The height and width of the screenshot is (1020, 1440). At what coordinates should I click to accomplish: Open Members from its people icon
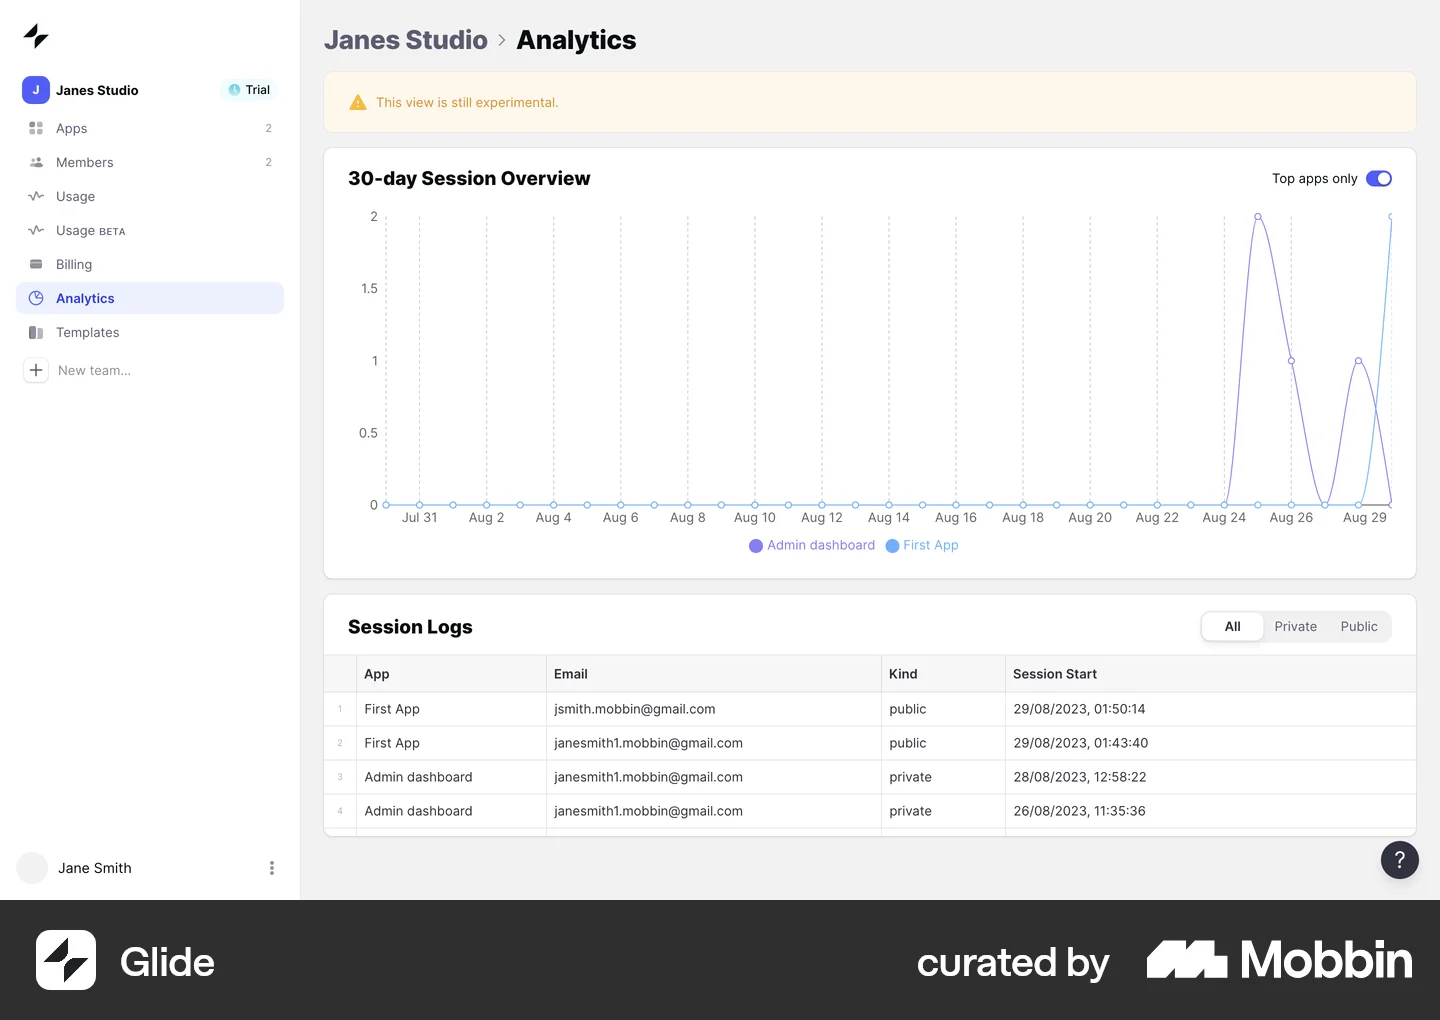tap(36, 162)
